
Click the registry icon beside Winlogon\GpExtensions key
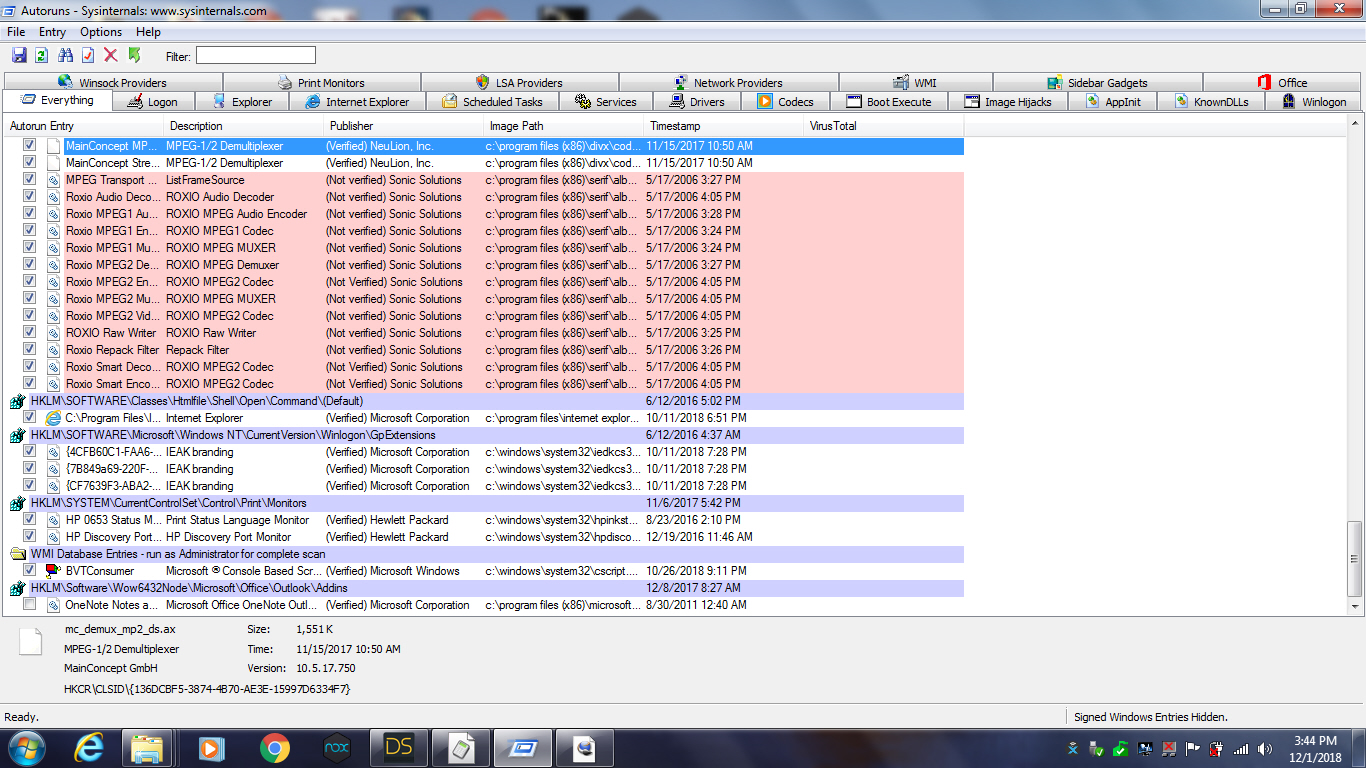pyautogui.click(x=17, y=435)
